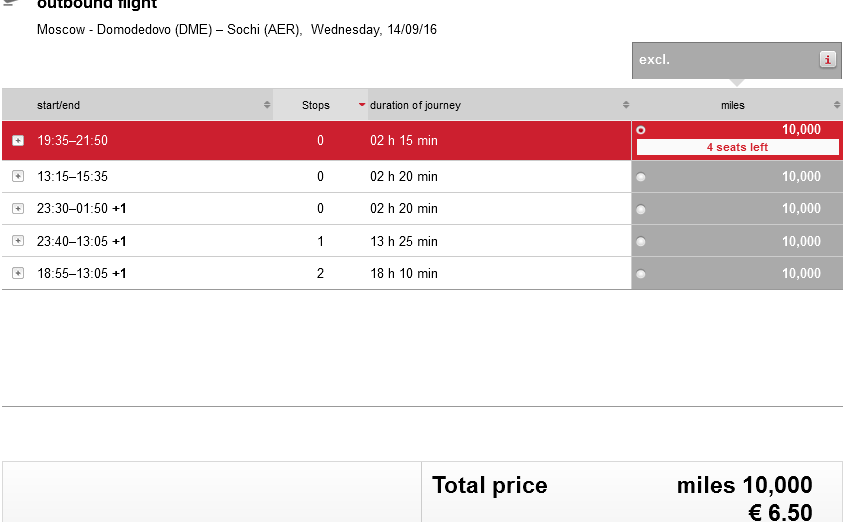Viewport: 848px width, 522px height.
Task: Select miles radio for the 19:35–21:50 flight
Action: [641, 130]
